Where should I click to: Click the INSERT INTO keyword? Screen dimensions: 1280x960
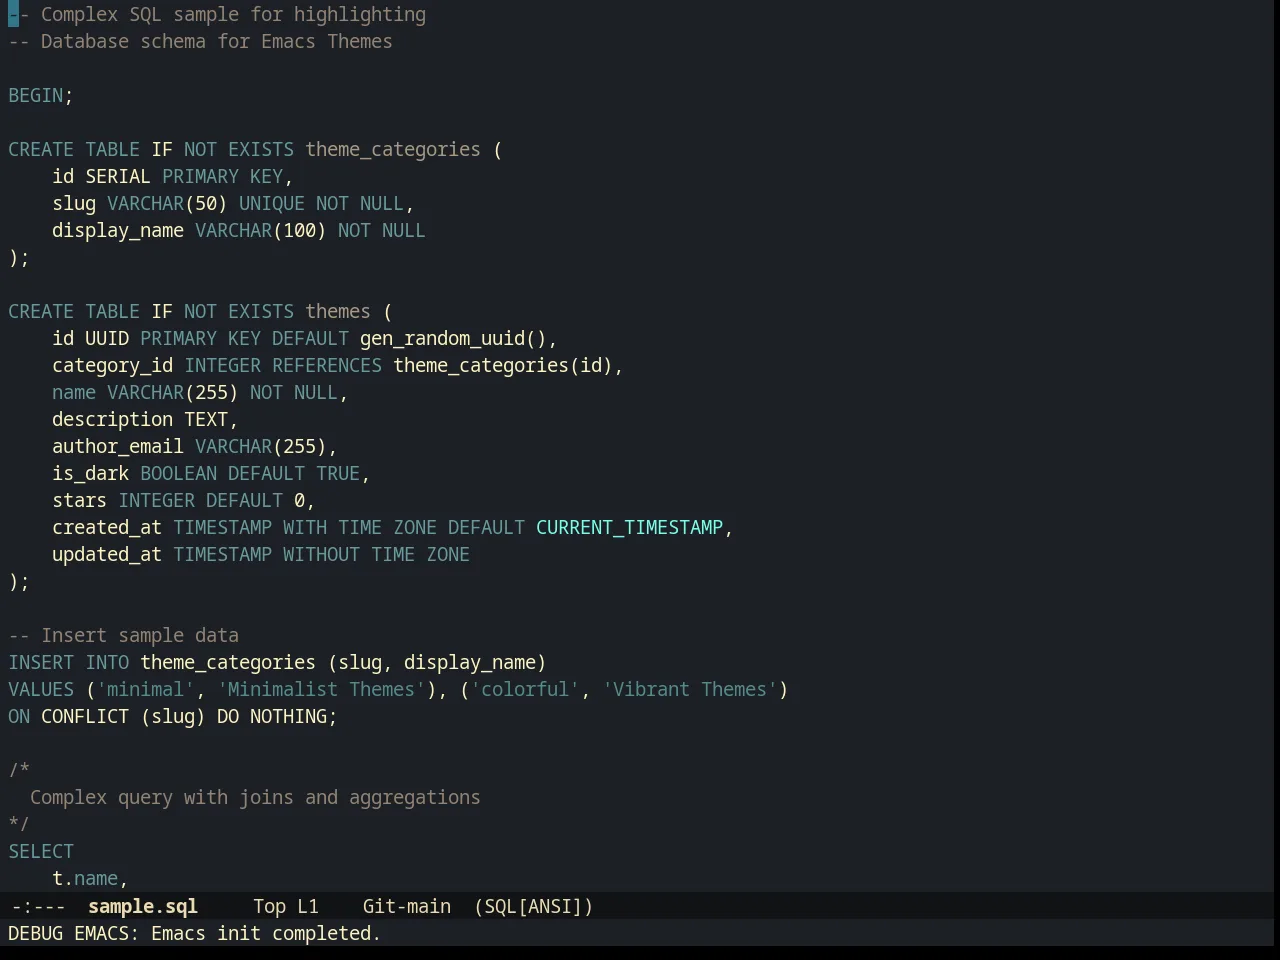point(69,662)
